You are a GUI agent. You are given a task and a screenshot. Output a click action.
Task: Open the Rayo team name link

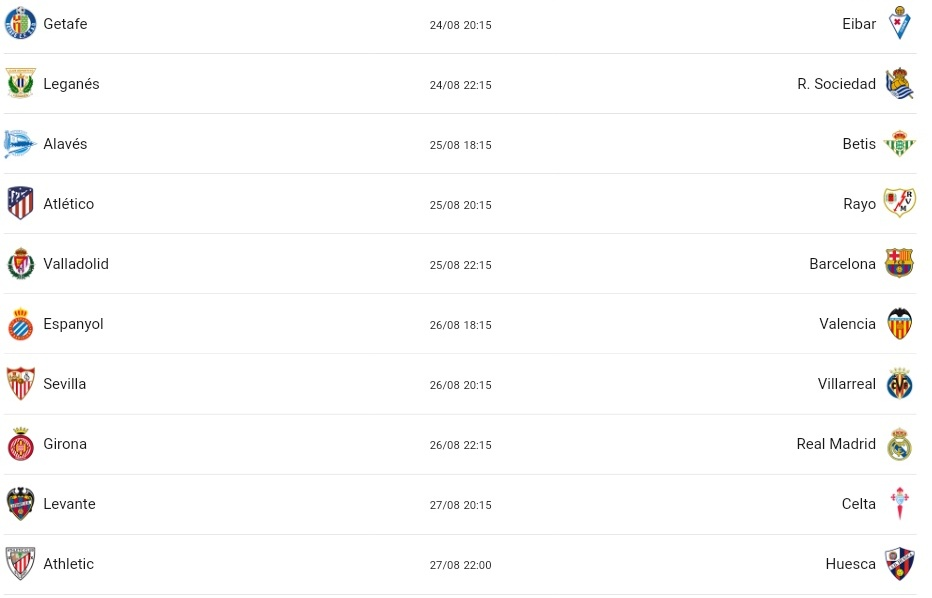859,204
